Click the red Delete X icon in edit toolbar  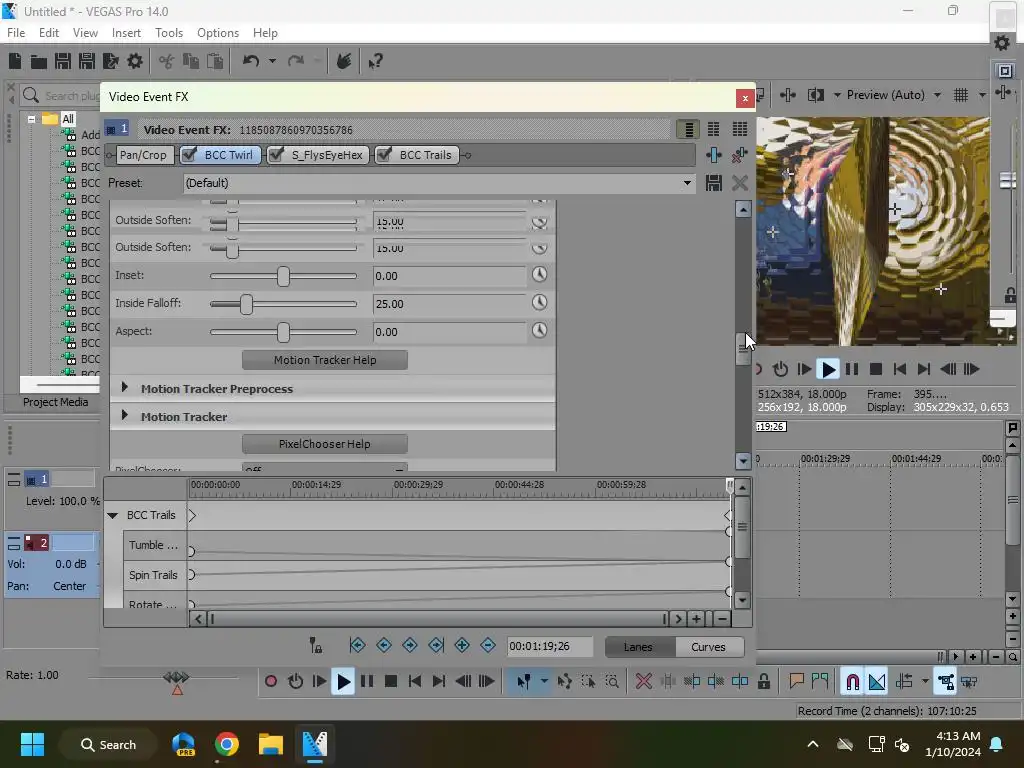coord(643,681)
